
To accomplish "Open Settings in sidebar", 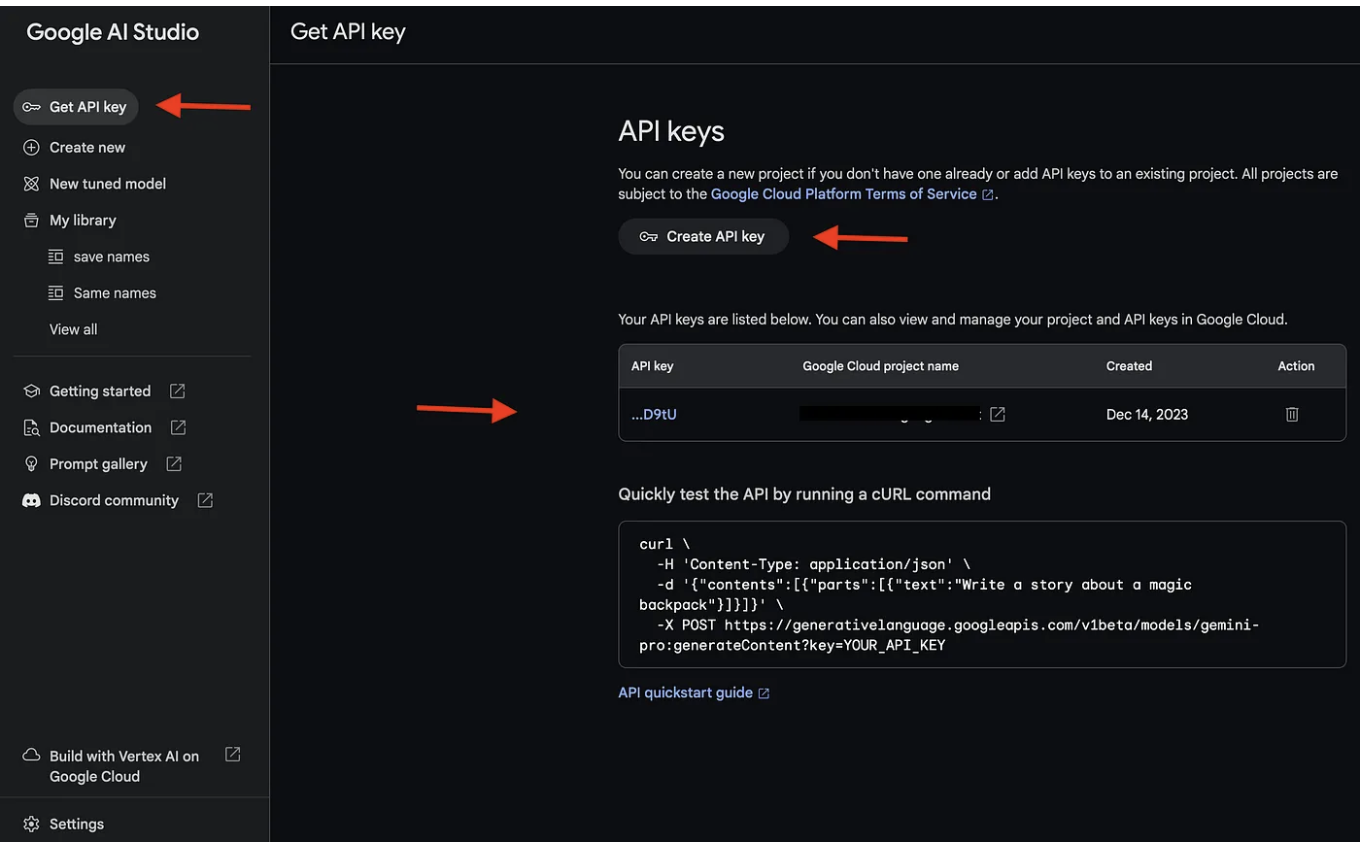I will pyautogui.click(x=76, y=824).
